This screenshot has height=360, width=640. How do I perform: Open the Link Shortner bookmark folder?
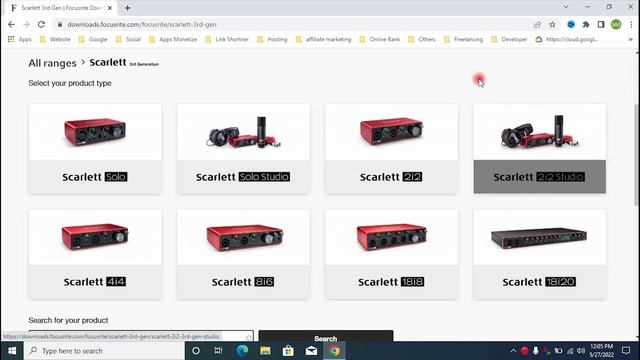point(227,39)
